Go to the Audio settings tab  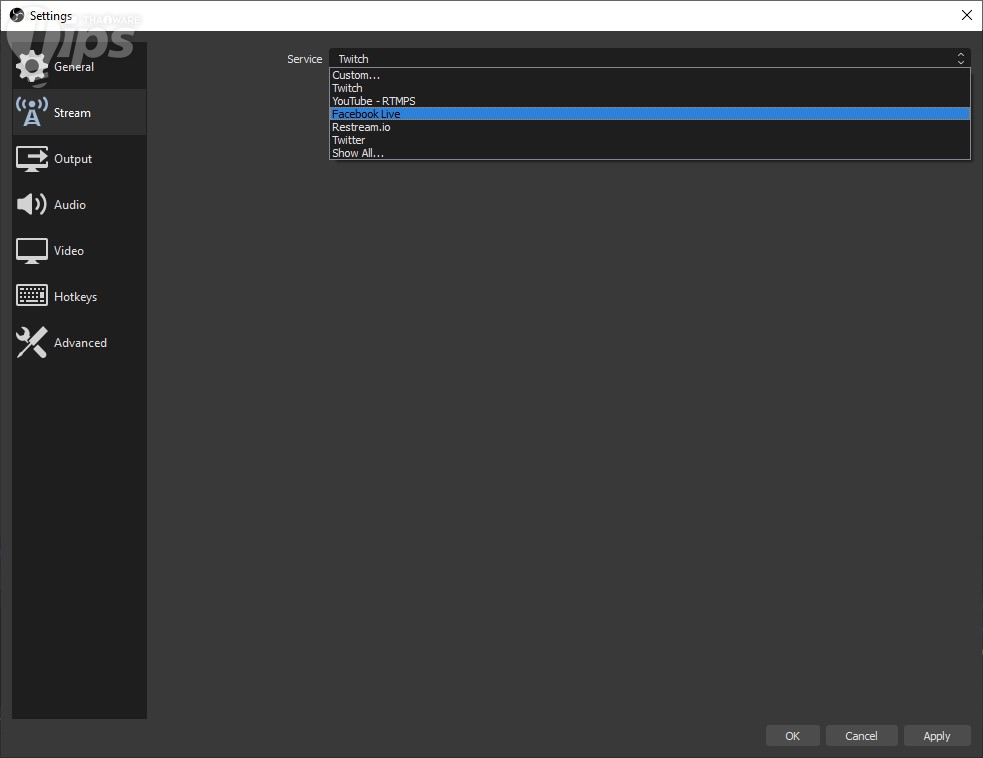coord(79,204)
